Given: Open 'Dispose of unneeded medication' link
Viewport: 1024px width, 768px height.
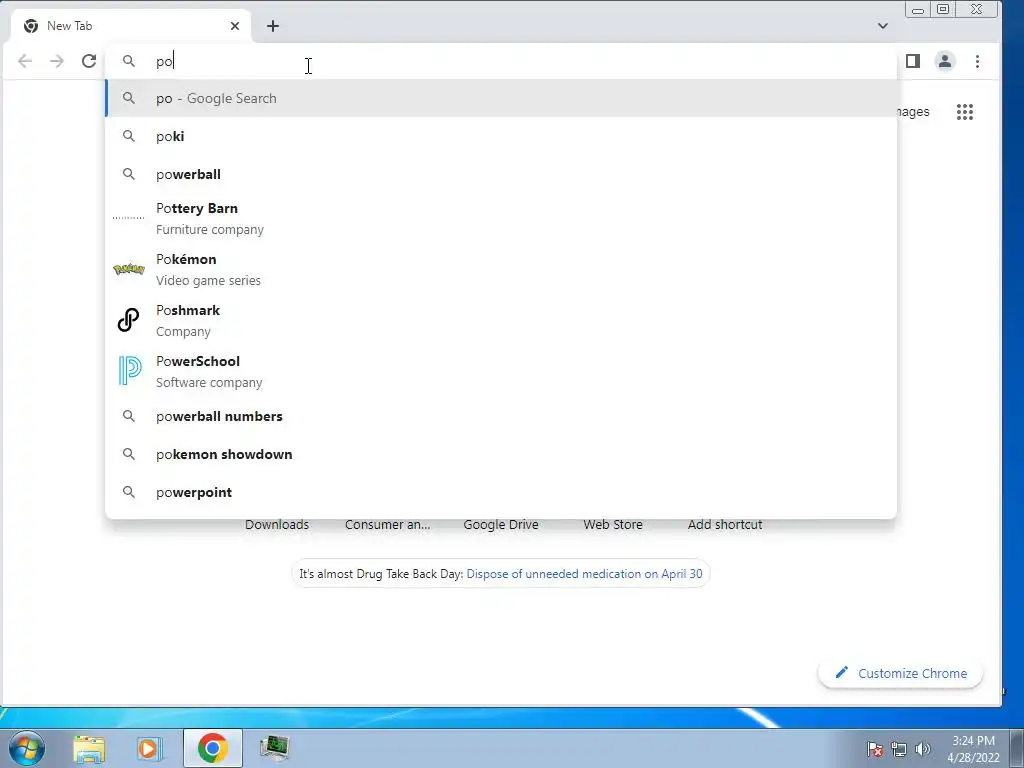Looking at the screenshot, I should [x=584, y=574].
